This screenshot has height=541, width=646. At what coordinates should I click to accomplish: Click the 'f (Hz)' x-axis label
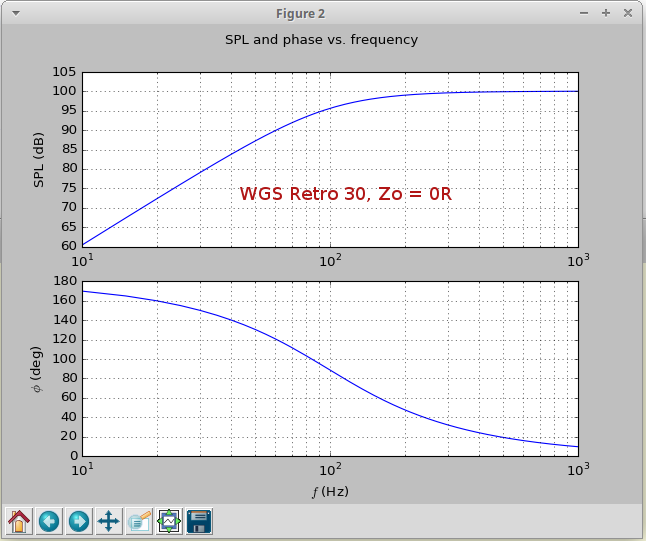point(330,492)
